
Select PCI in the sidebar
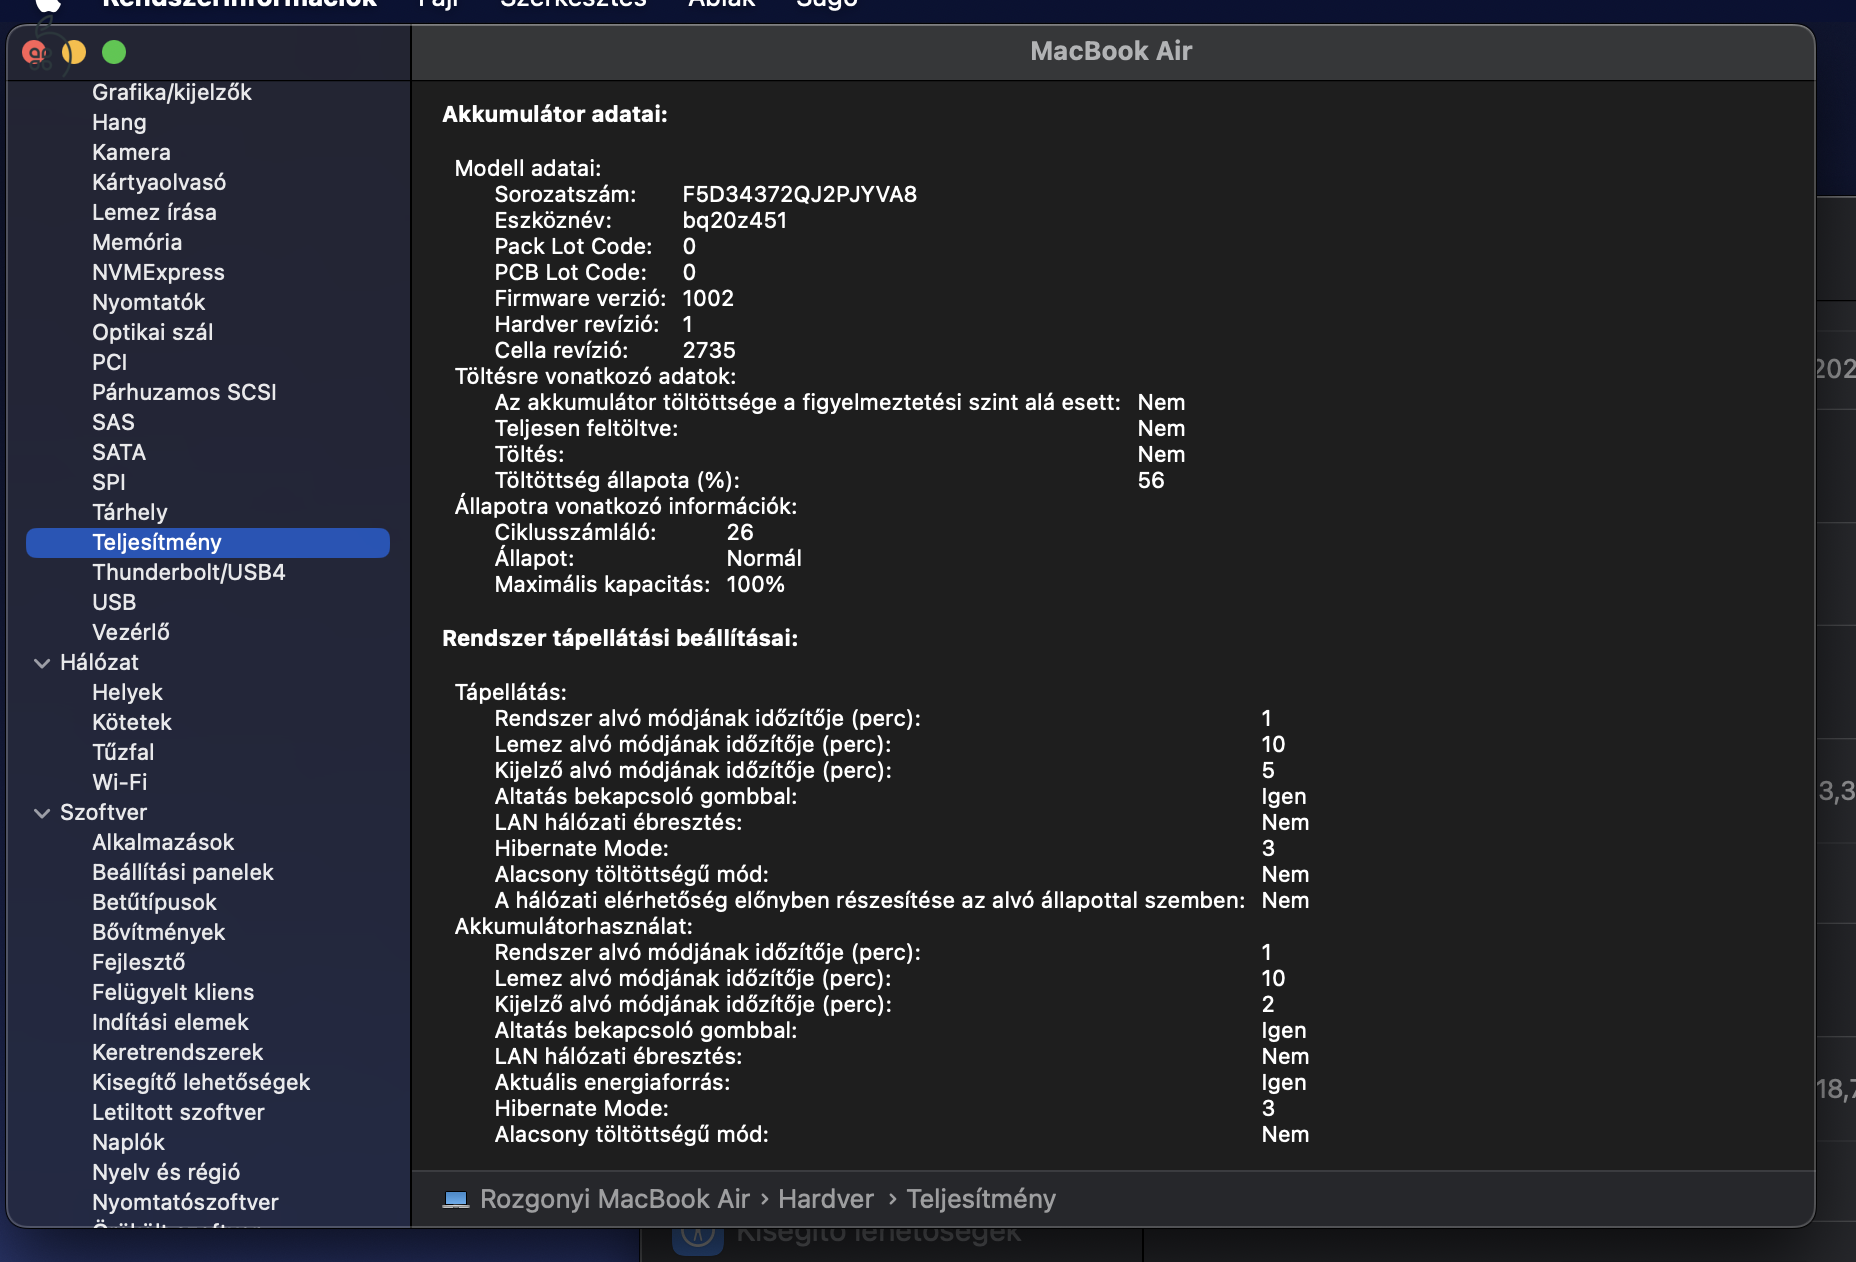click(x=109, y=362)
